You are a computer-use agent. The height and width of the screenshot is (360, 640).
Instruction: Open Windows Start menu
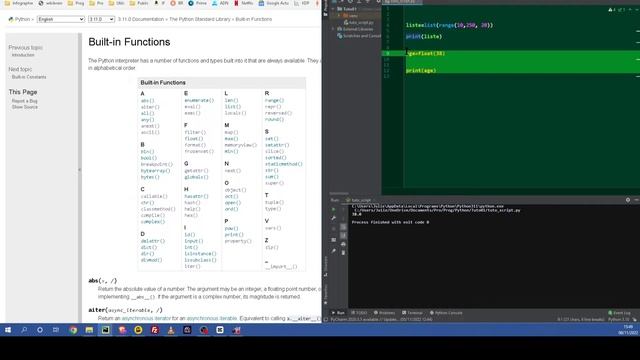tap(8, 330)
